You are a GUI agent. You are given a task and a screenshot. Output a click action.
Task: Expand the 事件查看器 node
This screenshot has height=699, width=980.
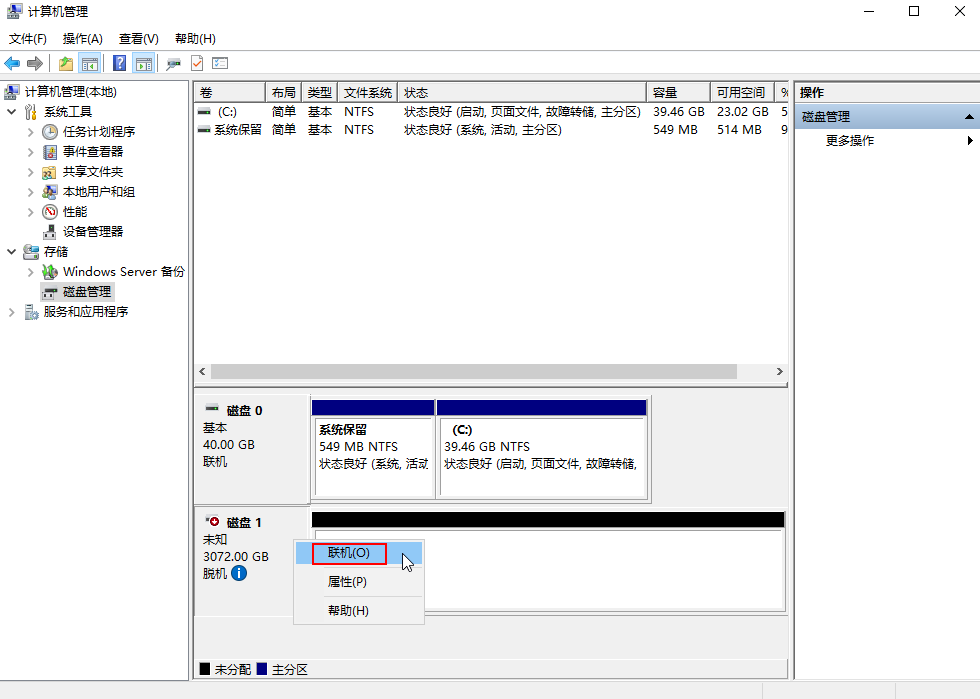click(x=31, y=152)
